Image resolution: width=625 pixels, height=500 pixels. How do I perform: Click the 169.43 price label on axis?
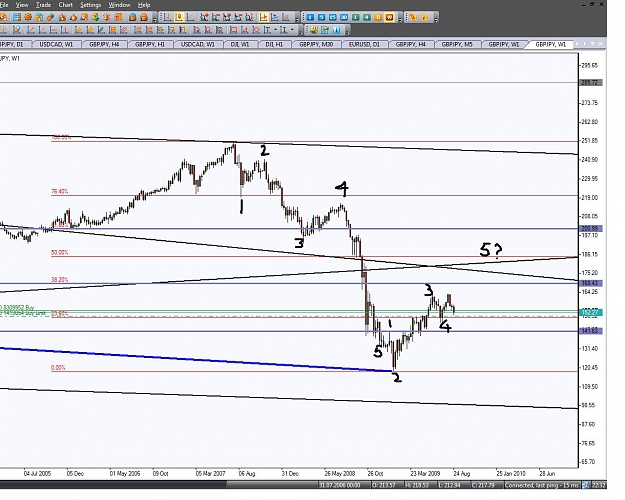(x=590, y=283)
